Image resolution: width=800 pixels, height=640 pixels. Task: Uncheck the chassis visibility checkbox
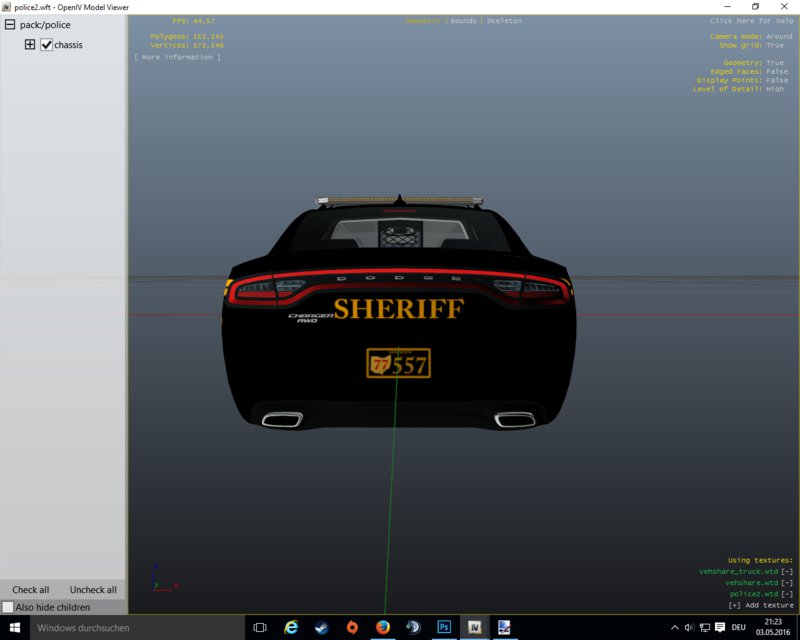(x=46, y=44)
